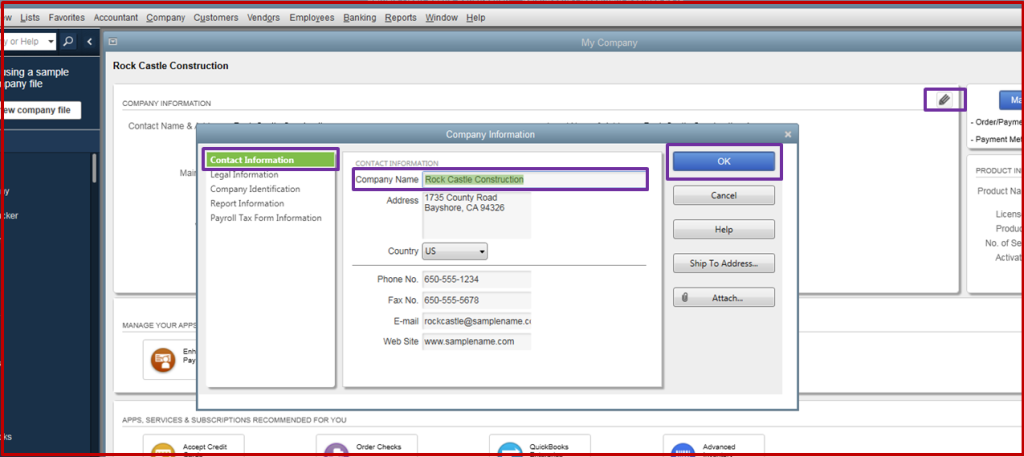Image resolution: width=1024 pixels, height=457 pixels.
Task: Open the Help menu
Action: 476,18
